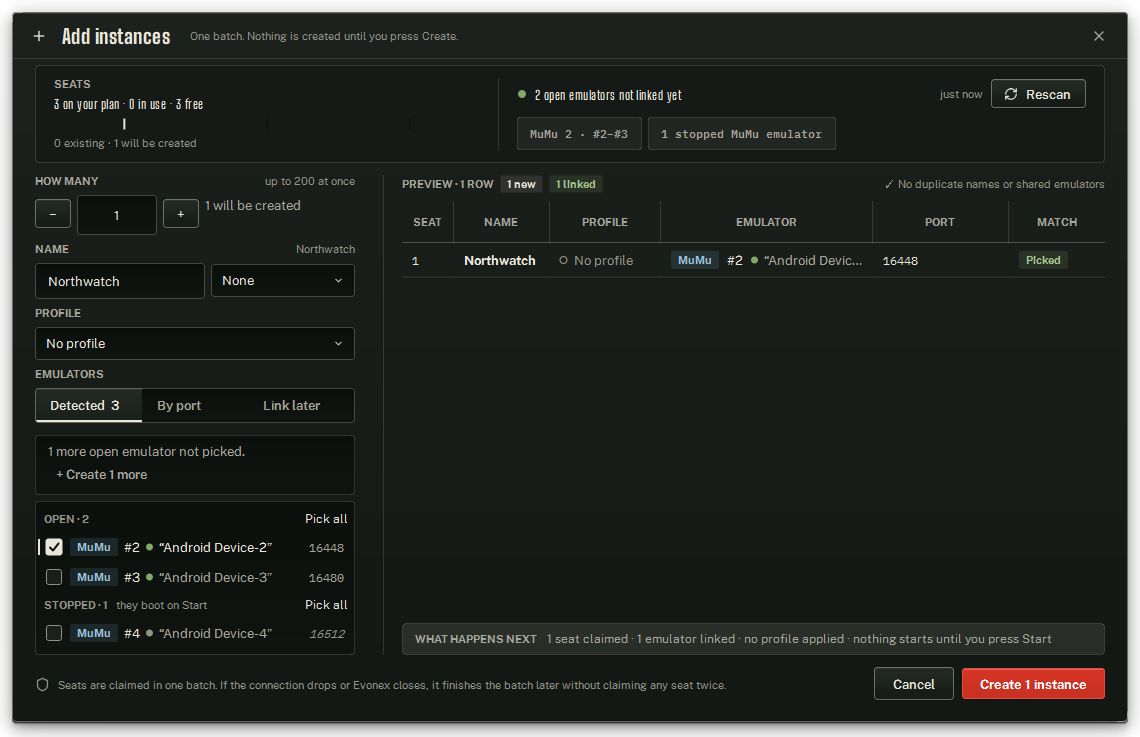This screenshot has width=1140, height=737.
Task: Click Northwatch name in preview row
Action: pyautogui.click(x=499, y=260)
